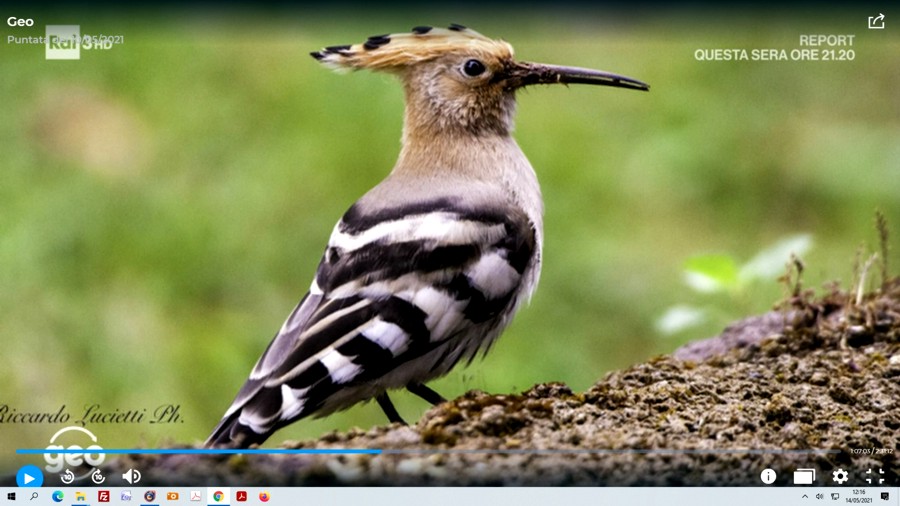Open the taskbar clock and date

859,497
